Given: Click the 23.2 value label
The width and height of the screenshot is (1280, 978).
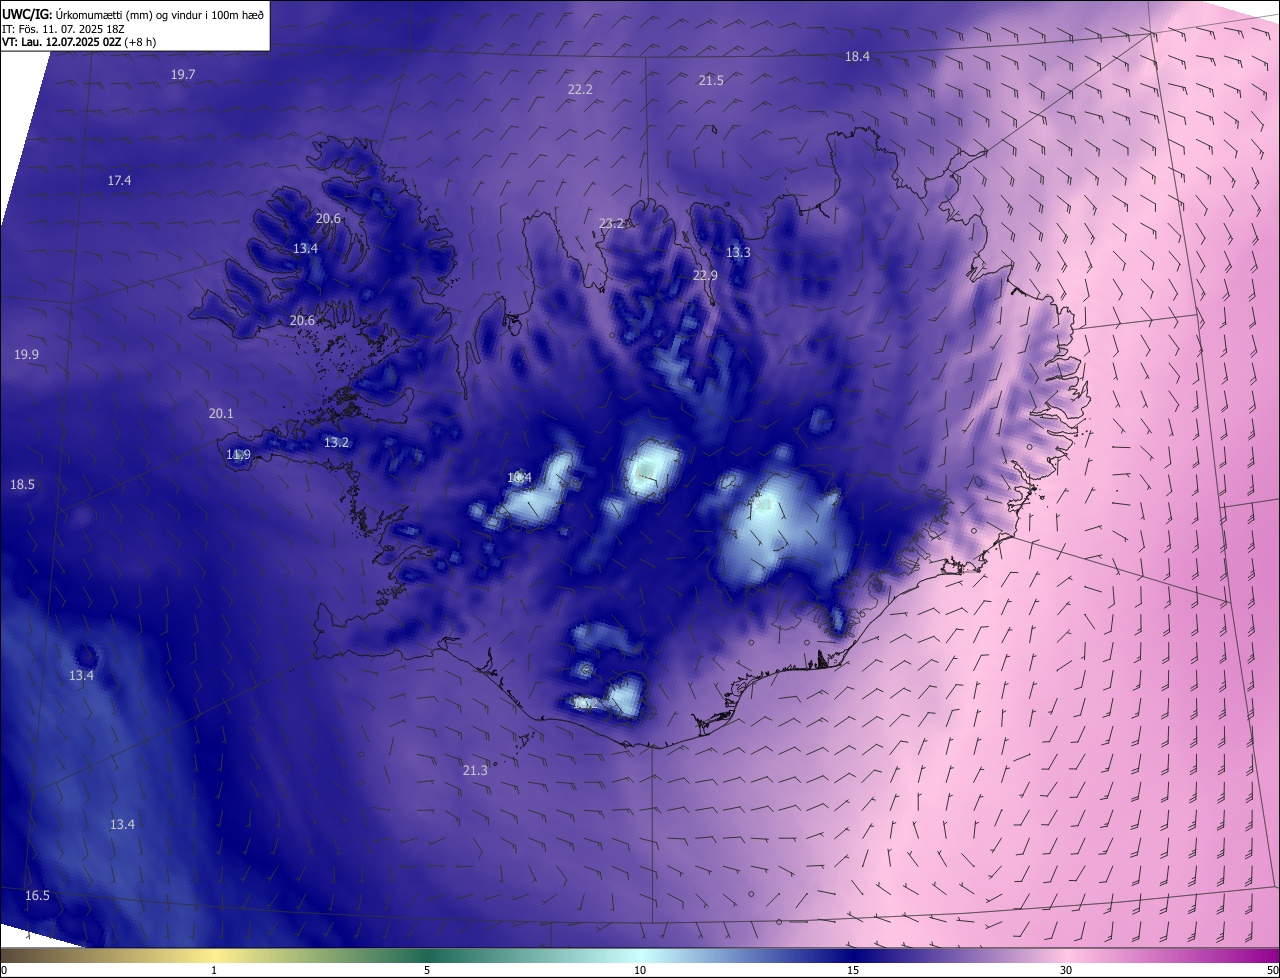Looking at the screenshot, I should coord(611,223).
